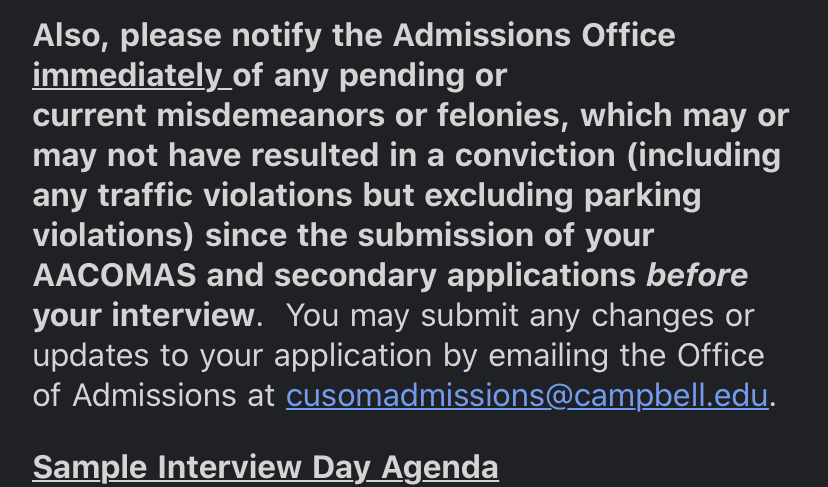Viewport: 828px width, 487px height.
Task: Click the phrase "traffic violations"
Action: 224,195
